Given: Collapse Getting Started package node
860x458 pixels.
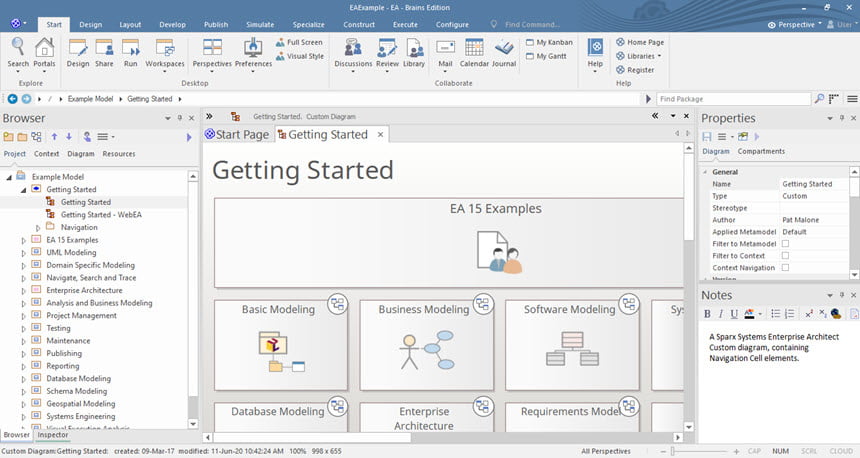Looking at the screenshot, I should tap(24, 190).
